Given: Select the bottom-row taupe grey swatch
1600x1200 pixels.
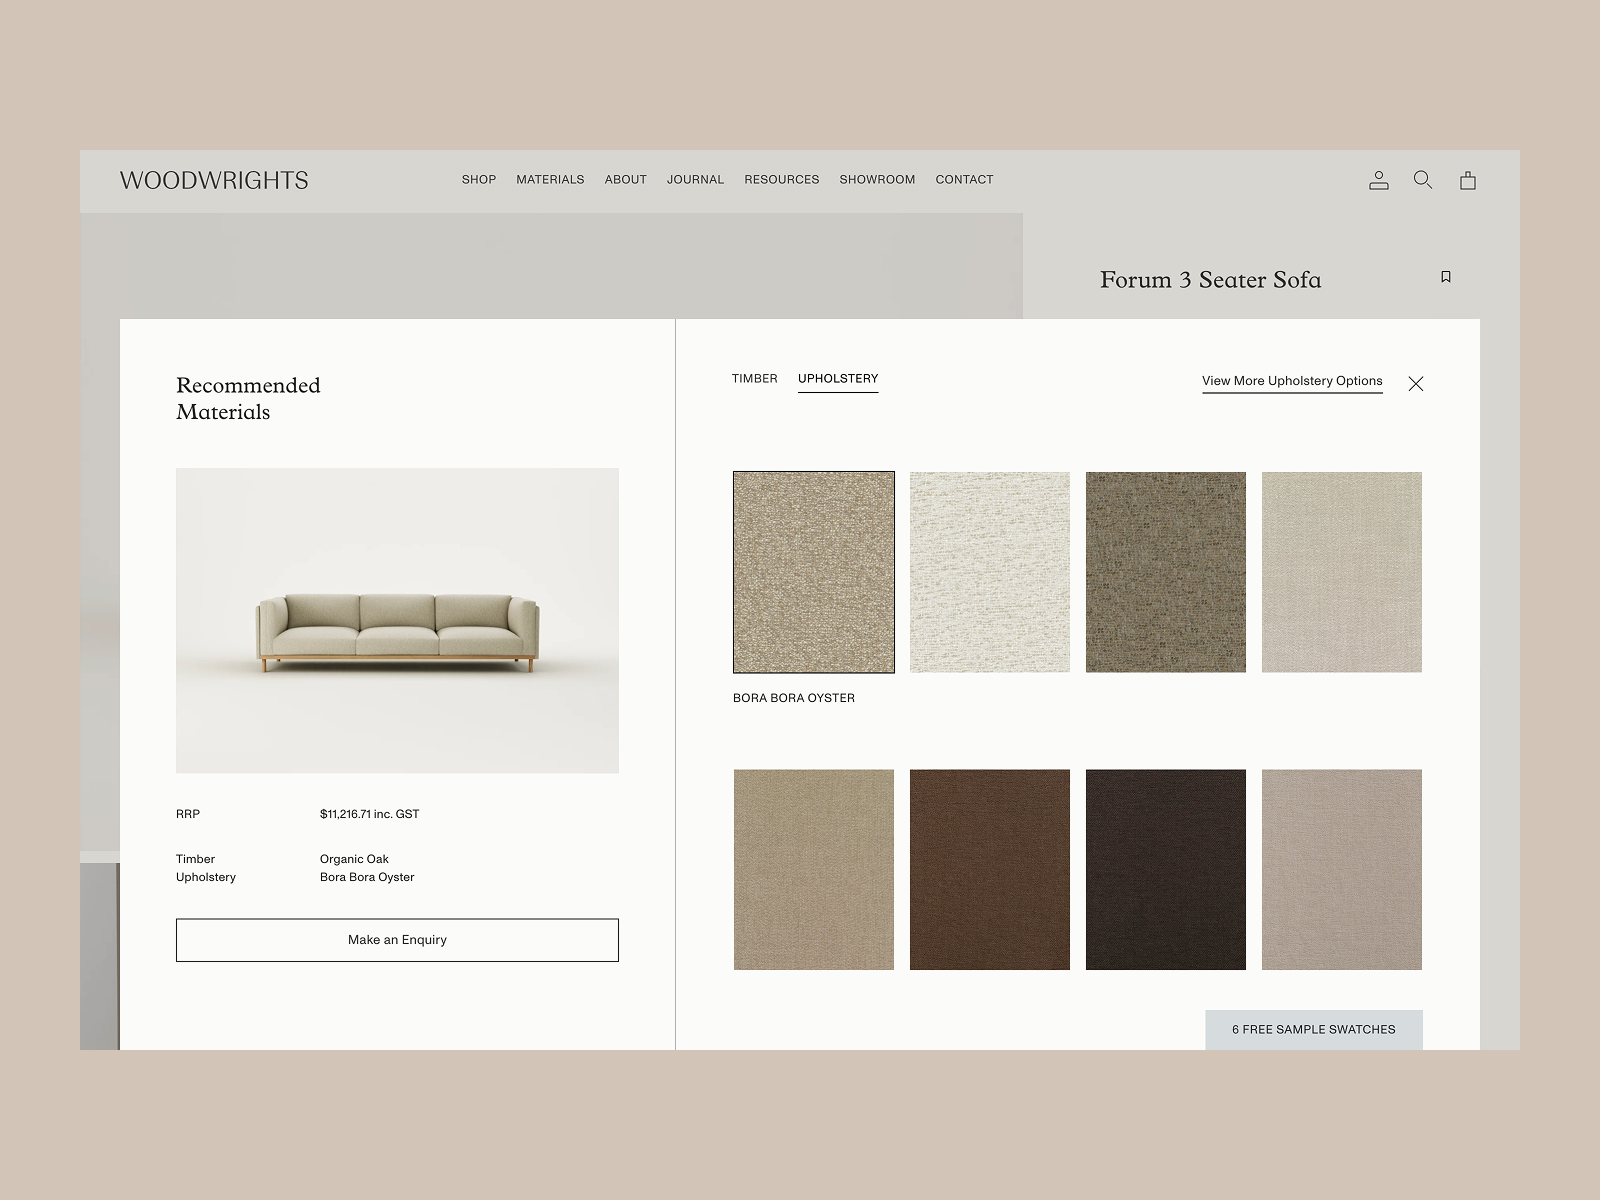Looking at the screenshot, I should pos(1342,869).
